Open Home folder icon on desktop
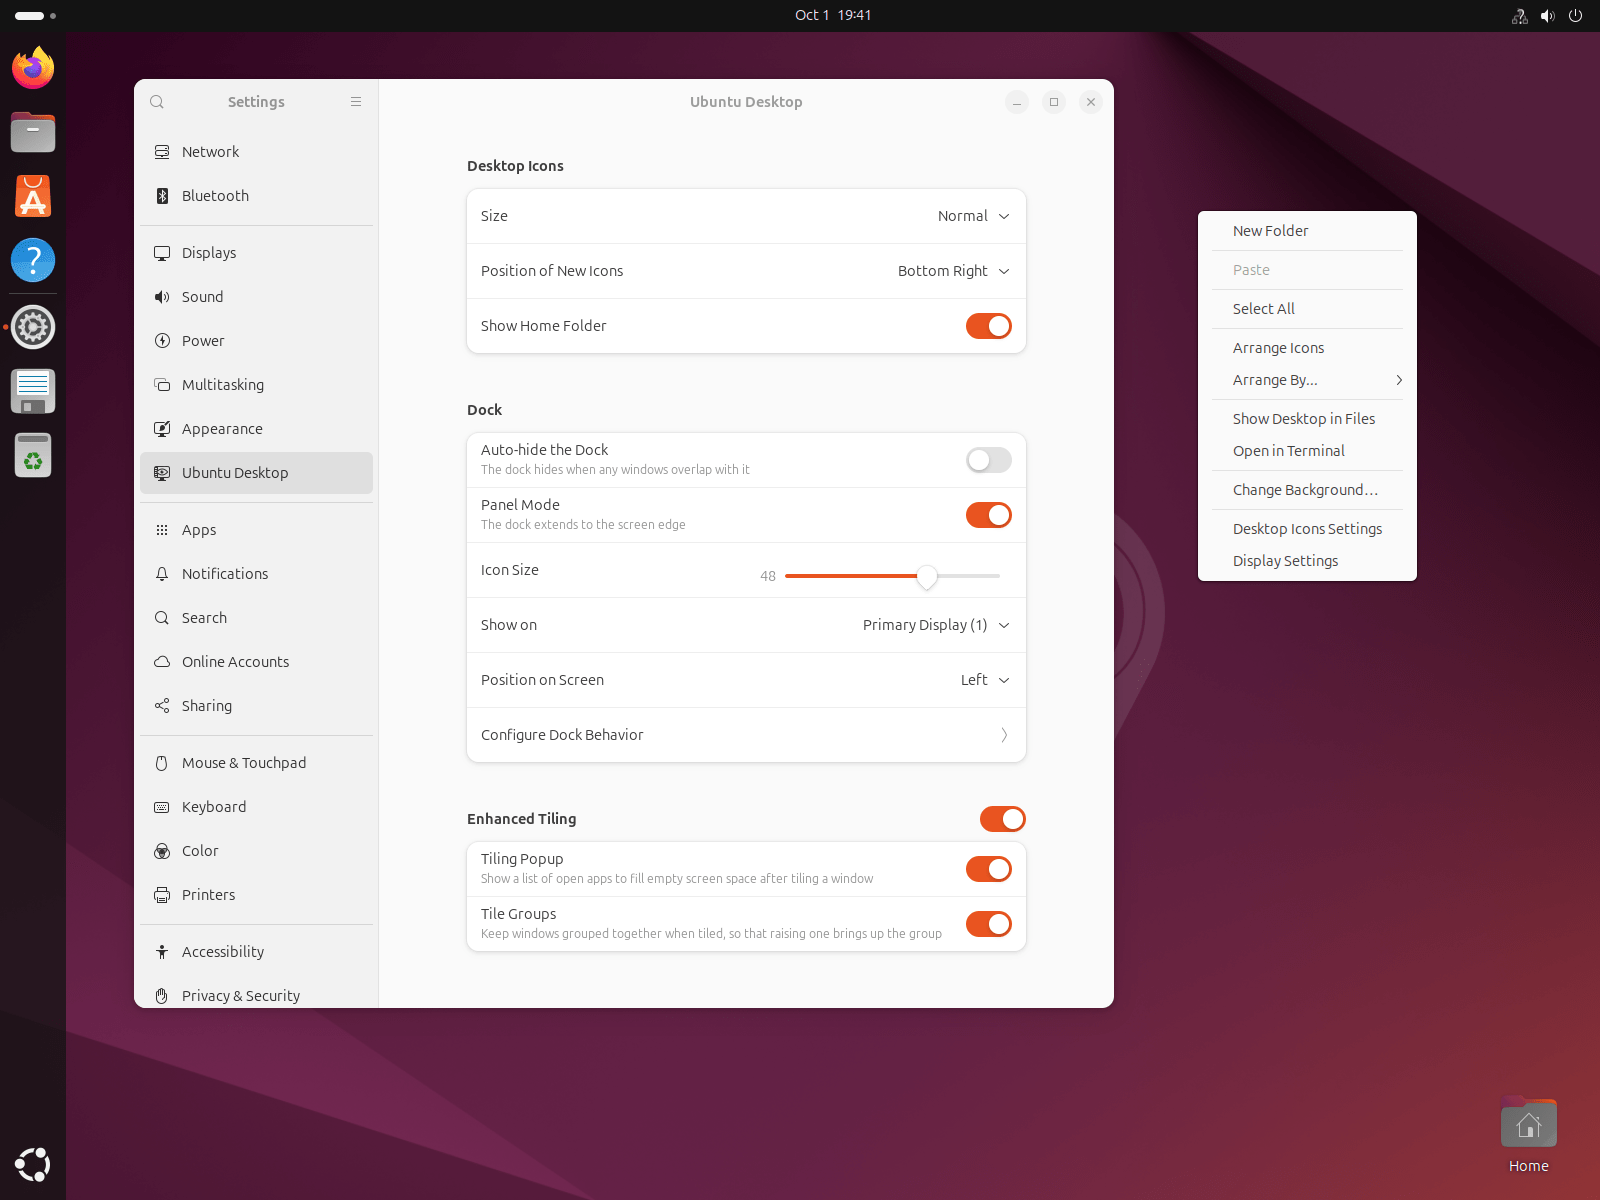 (x=1528, y=1127)
